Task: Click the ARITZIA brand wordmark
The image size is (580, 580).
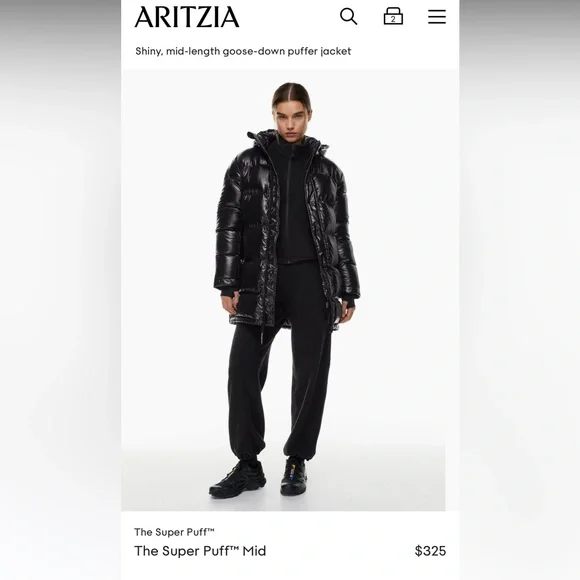Action: (x=187, y=17)
